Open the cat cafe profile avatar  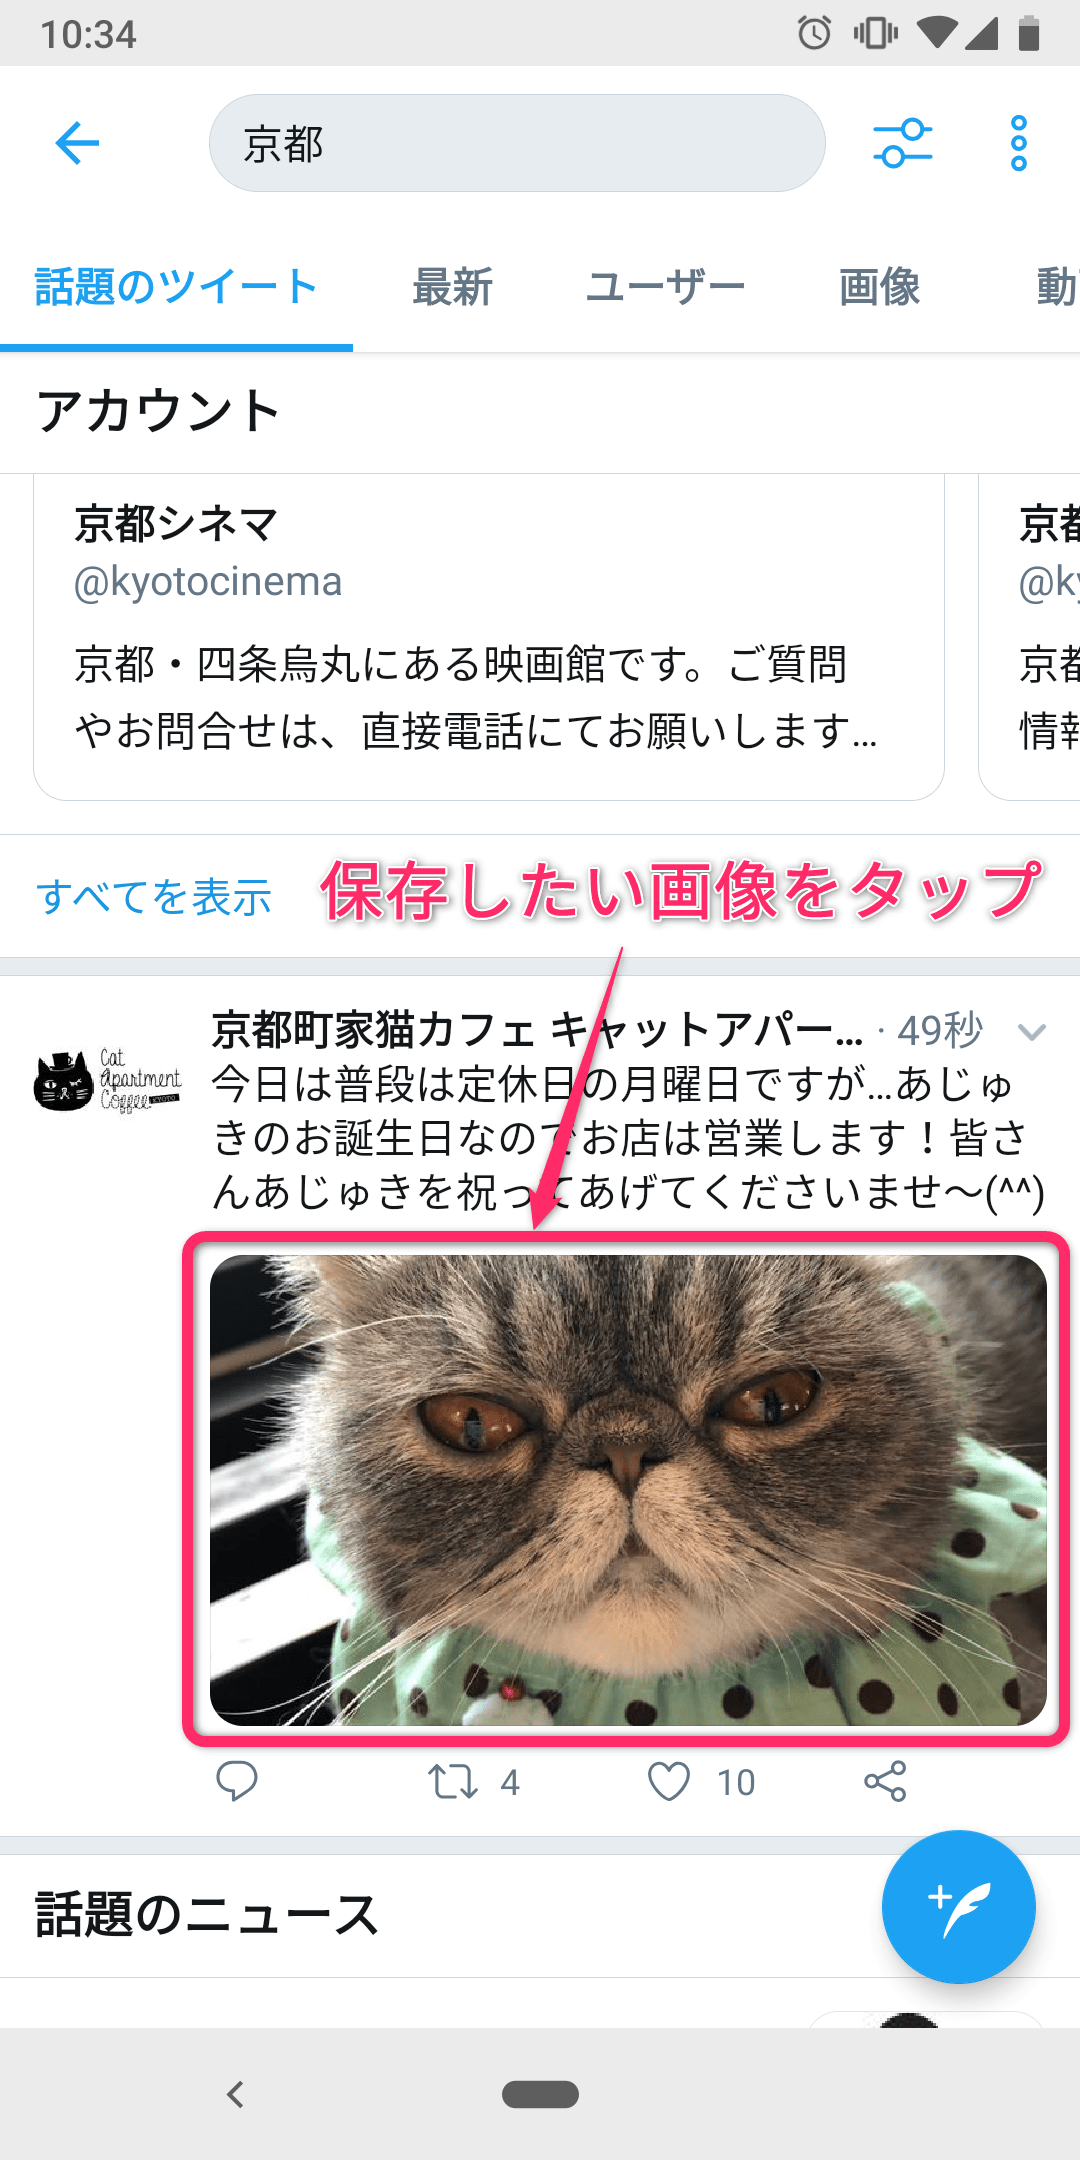108,1081
